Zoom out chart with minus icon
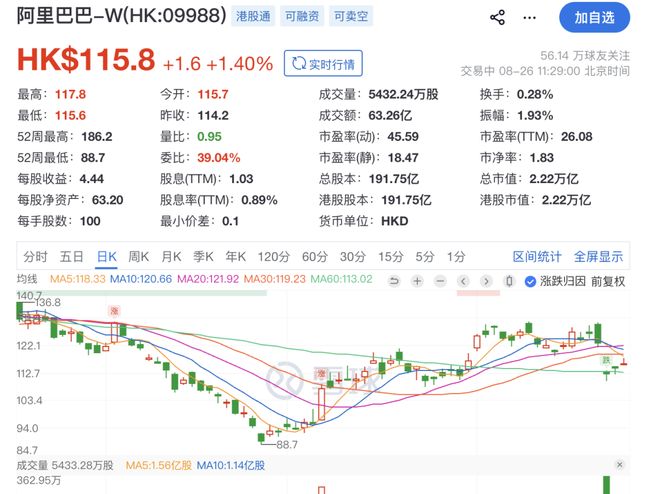The width and height of the screenshot is (660, 494). [440, 281]
